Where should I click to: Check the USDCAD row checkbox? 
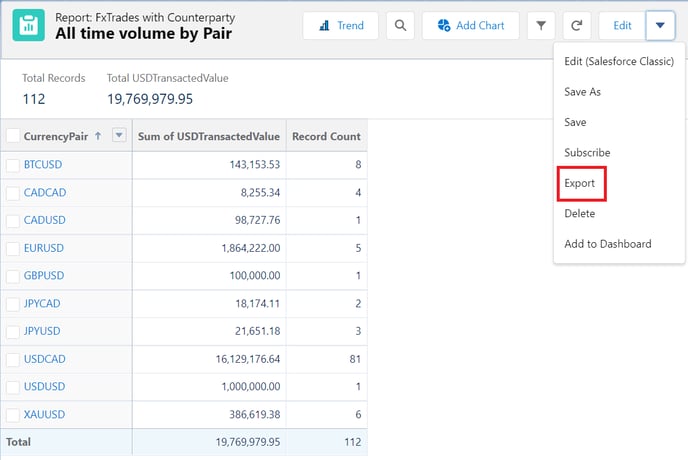click(x=13, y=358)
